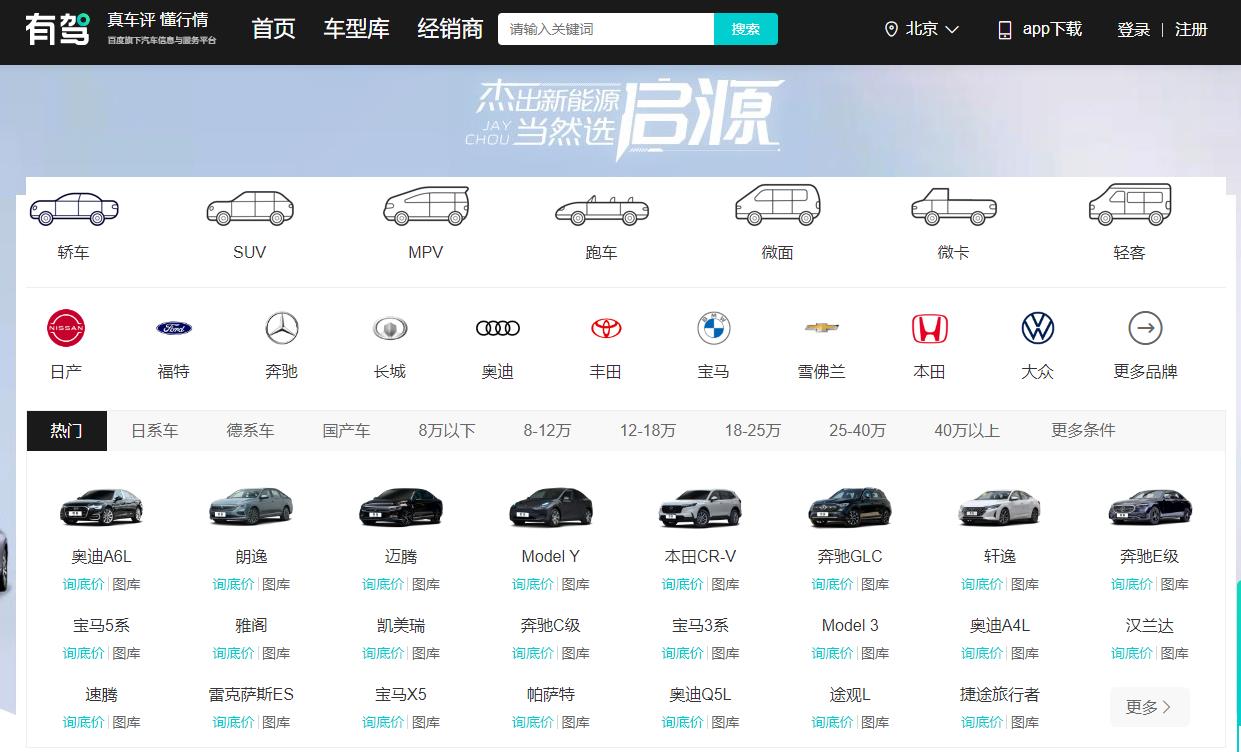Image resolution: width=1241 pixels, height=752 pixels.
Task: Open the Nissan 日产 brand logo
Action: point(66,328)
